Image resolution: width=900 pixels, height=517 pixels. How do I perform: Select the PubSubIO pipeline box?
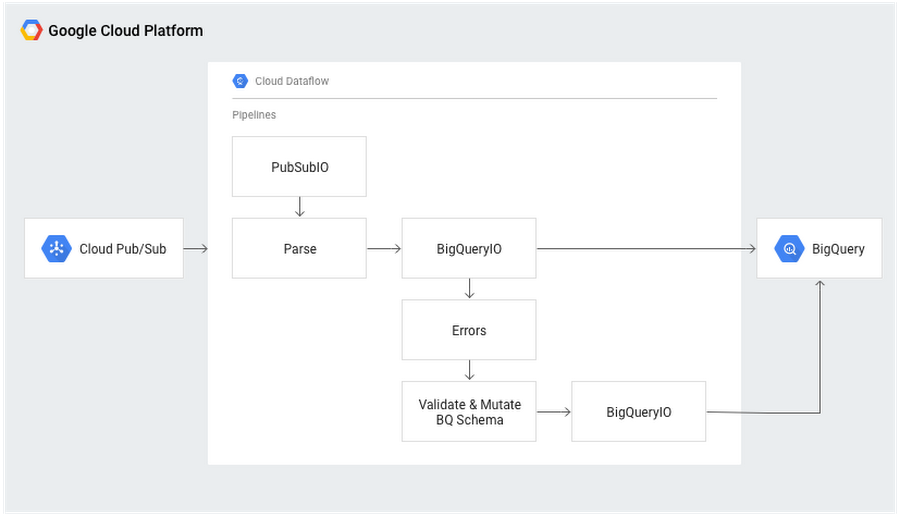coord(299,166)
